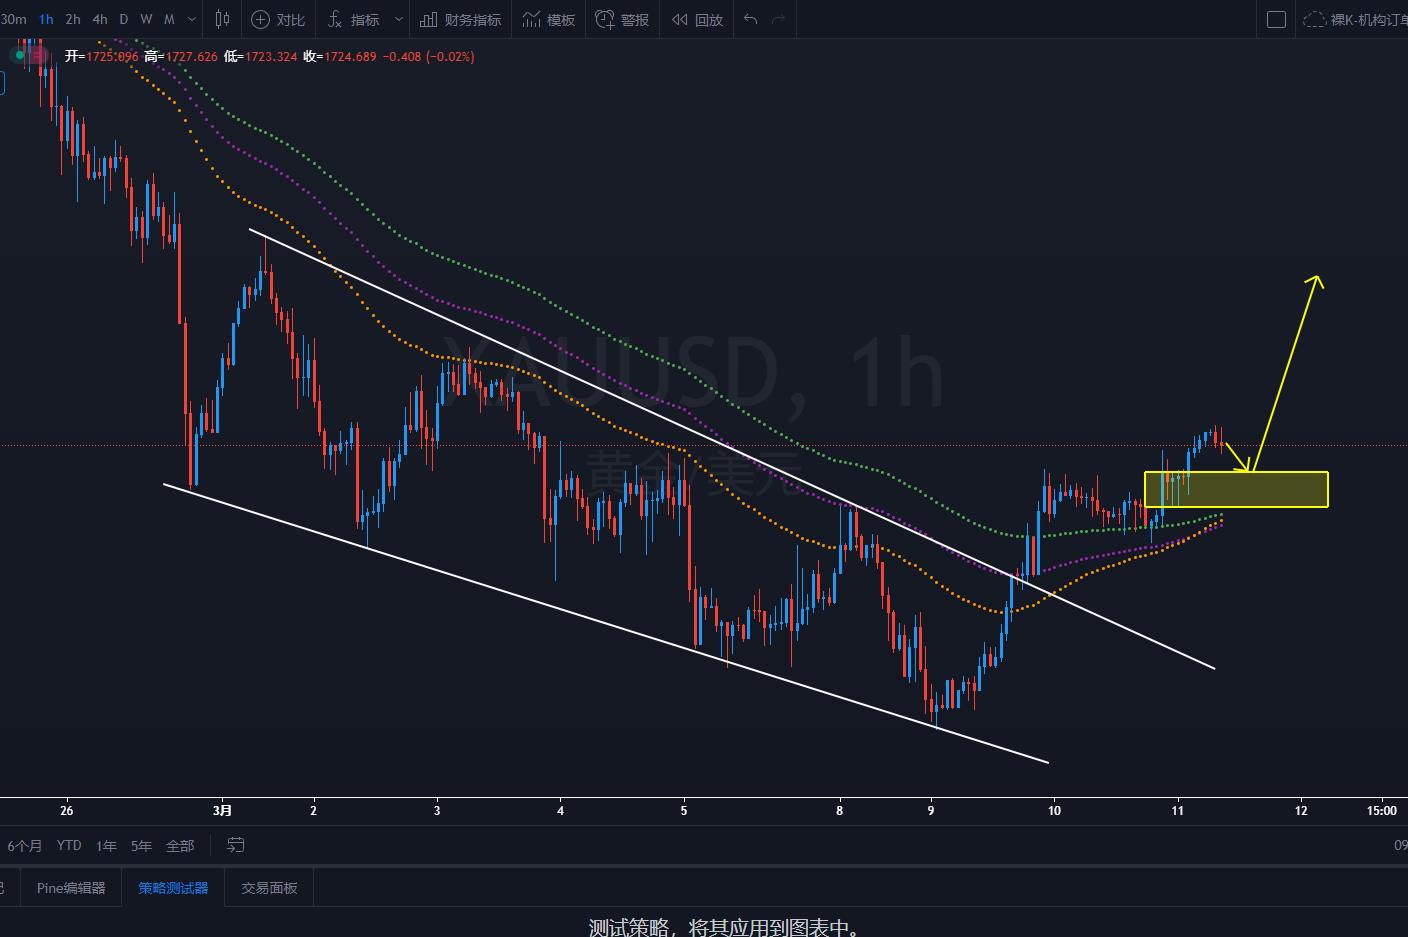Image resolution: width=1408 pixels, height=937 pixels.
Task: Open the 模板 indicator templates
Action: [x=549, y=19]
